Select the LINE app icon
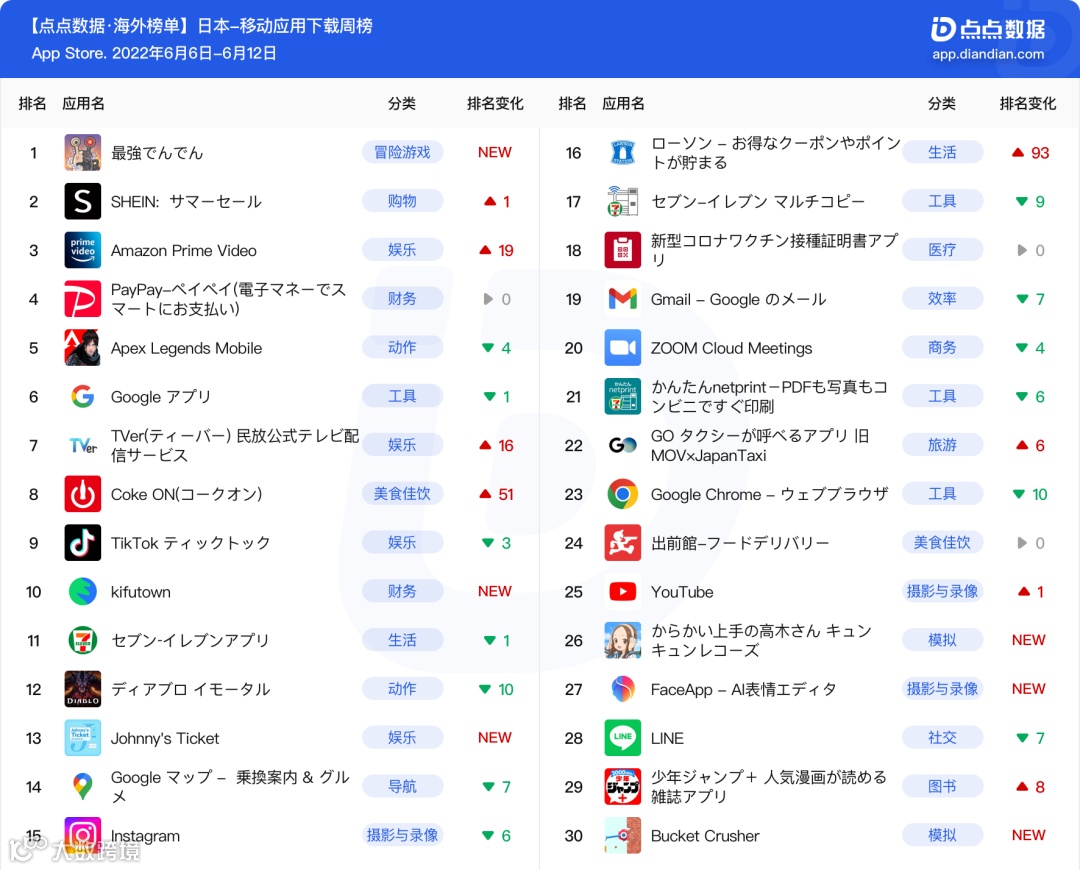This screenshot has width=1080, height=870. [623, 738]
